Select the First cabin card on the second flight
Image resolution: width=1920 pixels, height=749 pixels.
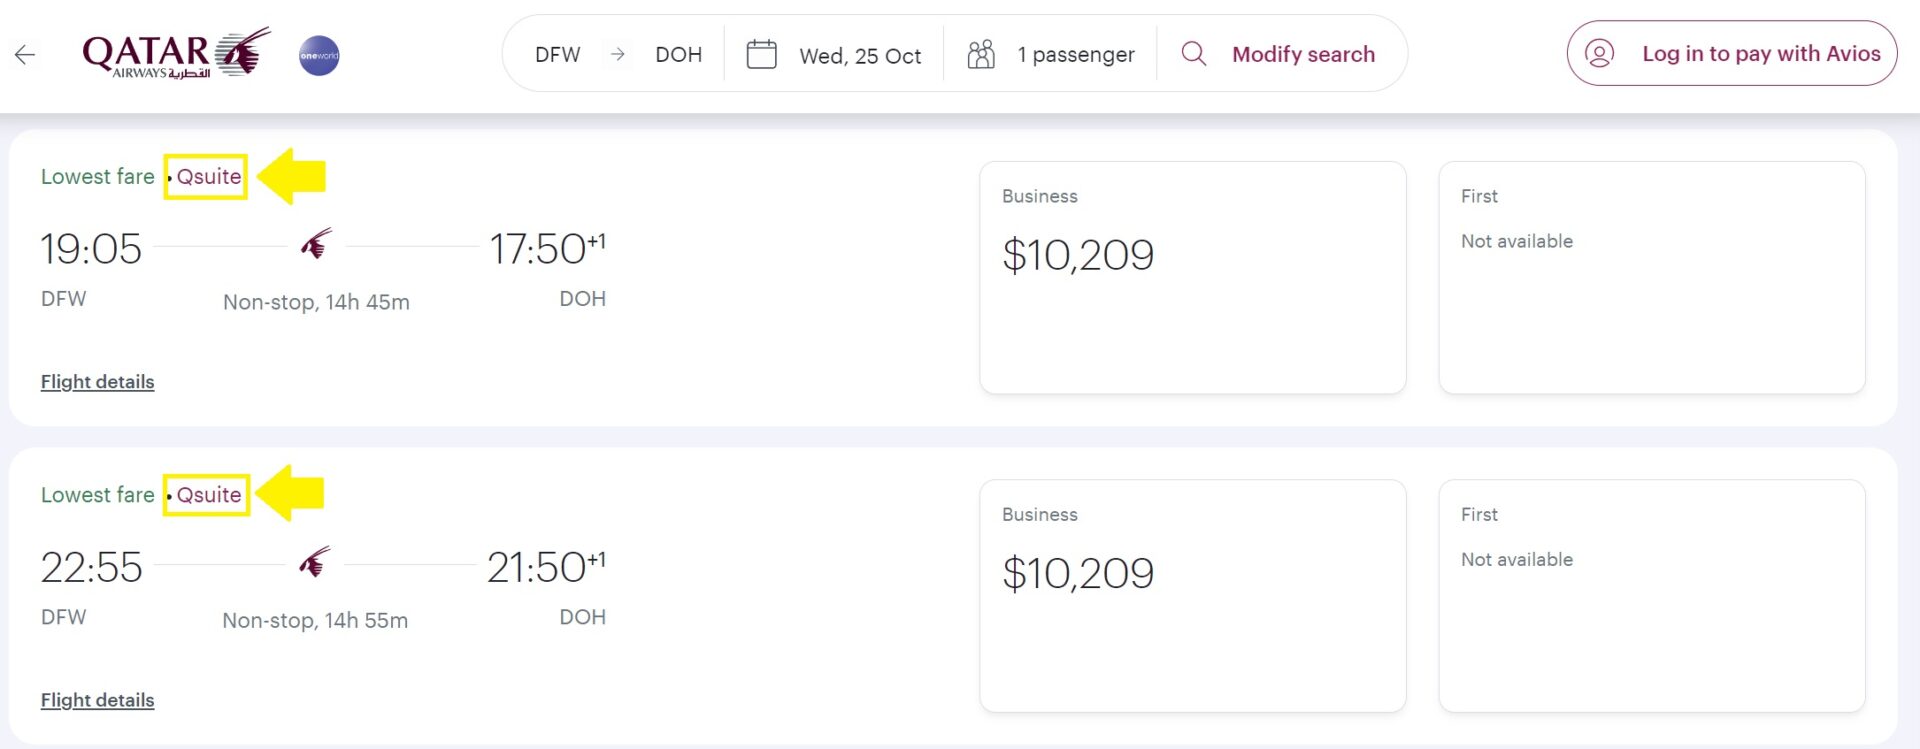(x=1651, y=596)
